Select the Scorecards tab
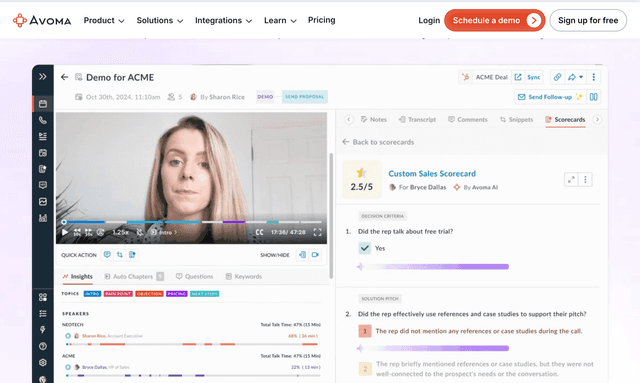Image resolution: width=640 pixels, height=383 pixels. (565, 119)
